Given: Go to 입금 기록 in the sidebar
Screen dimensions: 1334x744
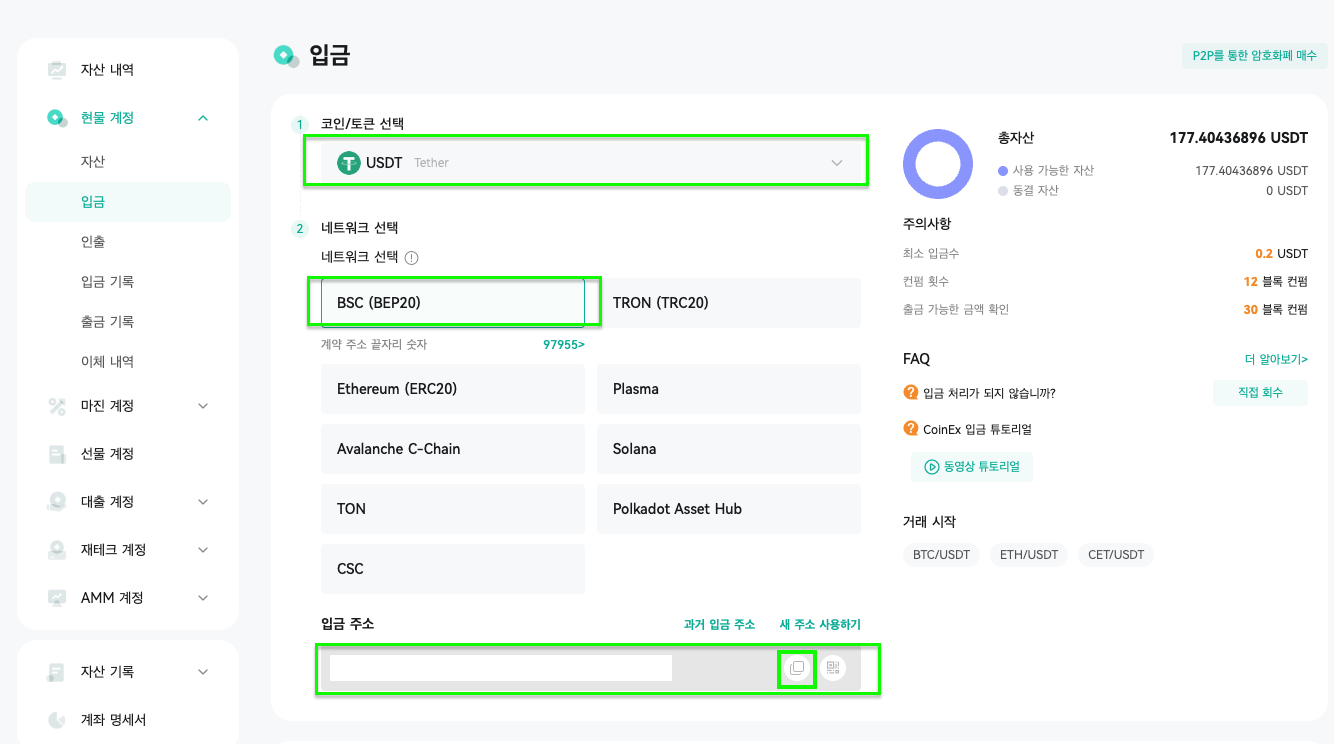Looking at the screenshot, I should click(107, 282).
